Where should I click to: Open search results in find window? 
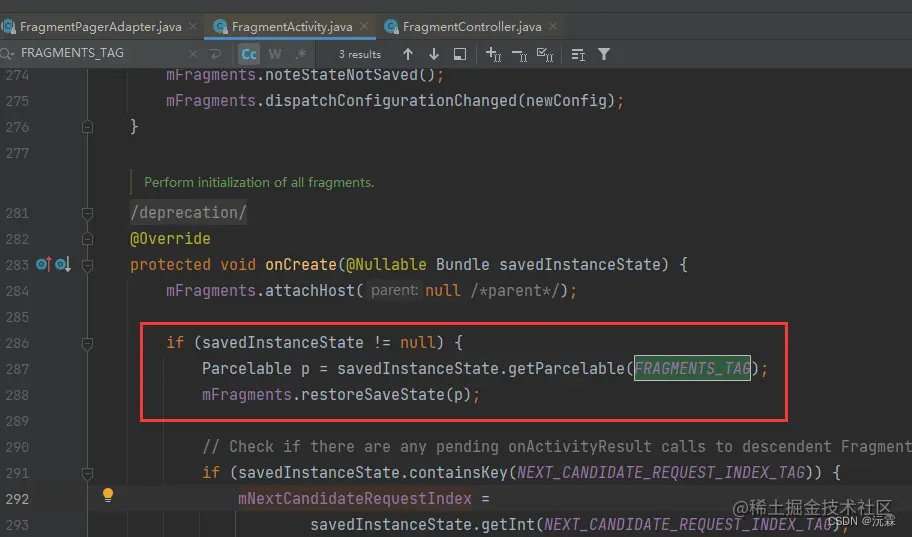coord(459,54)
